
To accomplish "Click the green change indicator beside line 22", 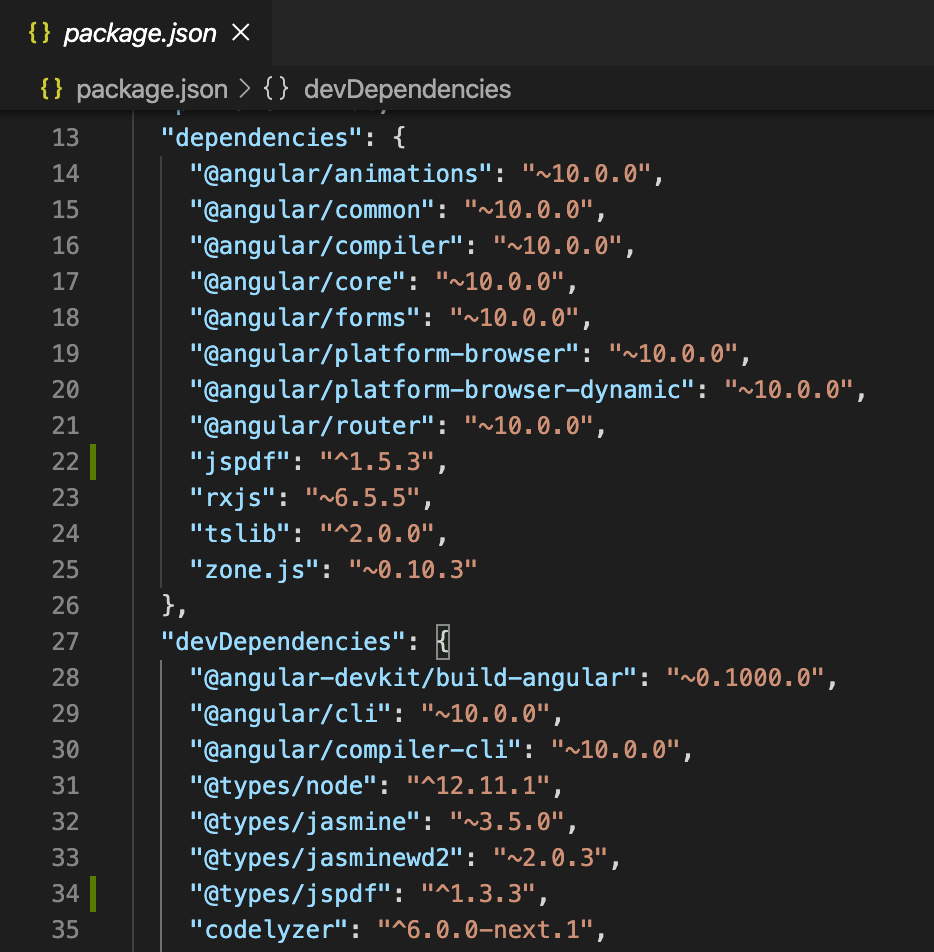I will [x=91, y=461].
